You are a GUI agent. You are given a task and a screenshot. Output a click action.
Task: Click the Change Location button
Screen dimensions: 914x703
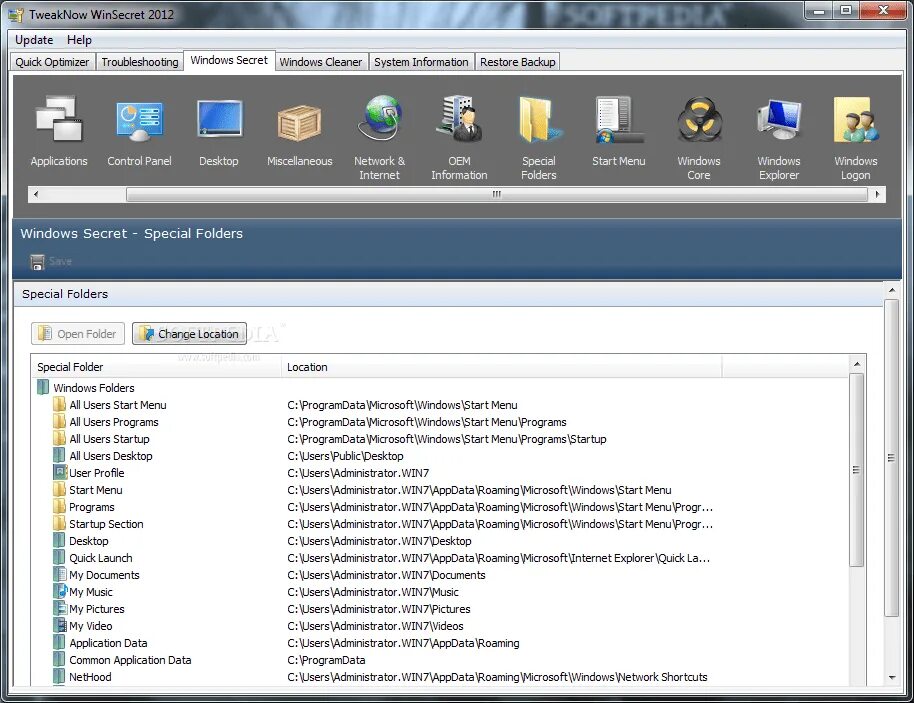pyautogui.click(x=189, y=333)
